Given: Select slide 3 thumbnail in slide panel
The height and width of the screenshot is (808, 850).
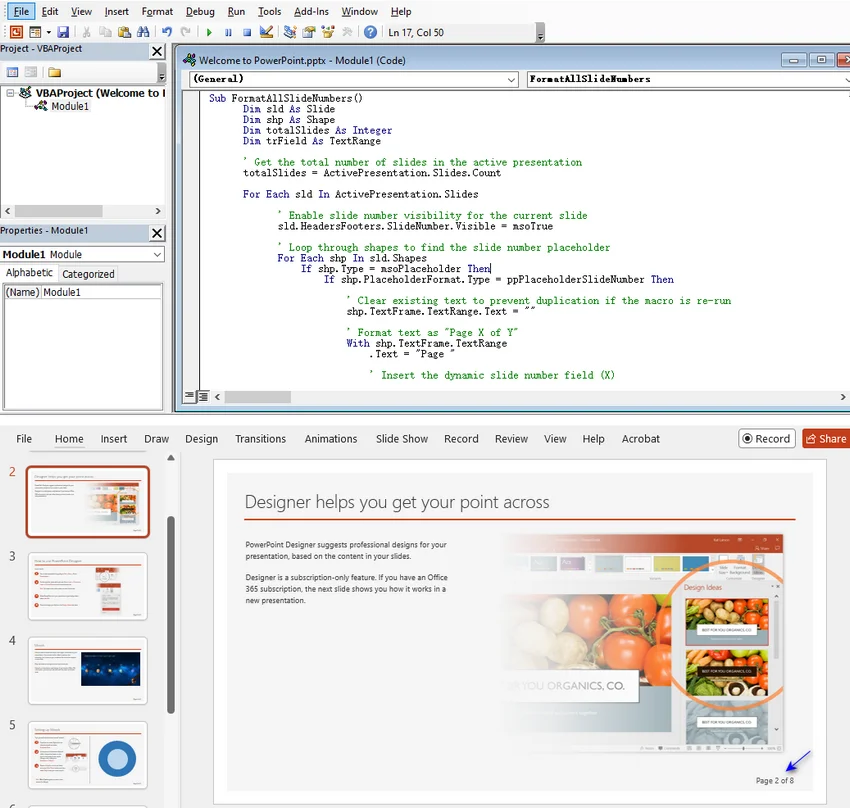Looking at the screenshot, I should [88, 586].
